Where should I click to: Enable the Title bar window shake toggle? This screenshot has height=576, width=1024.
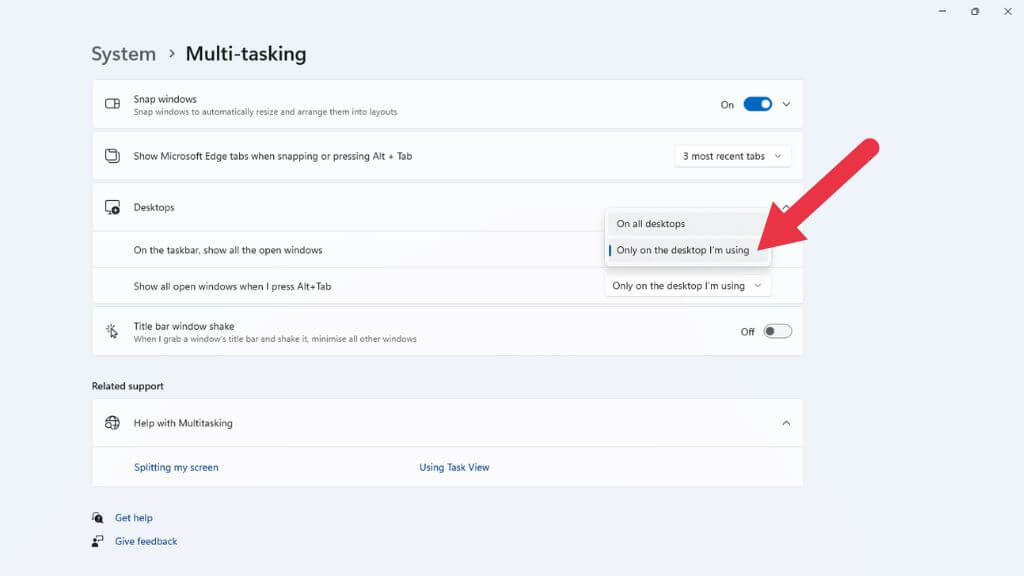point(777,331)
